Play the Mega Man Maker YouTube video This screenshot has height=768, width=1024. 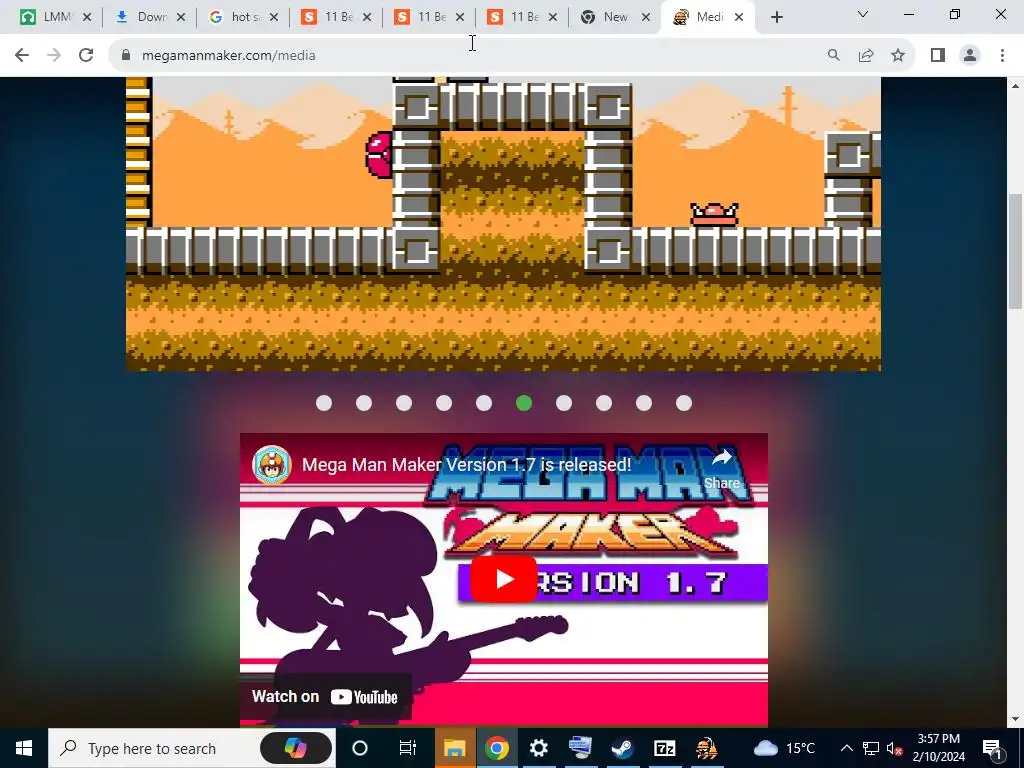click(x=504, y=579)
